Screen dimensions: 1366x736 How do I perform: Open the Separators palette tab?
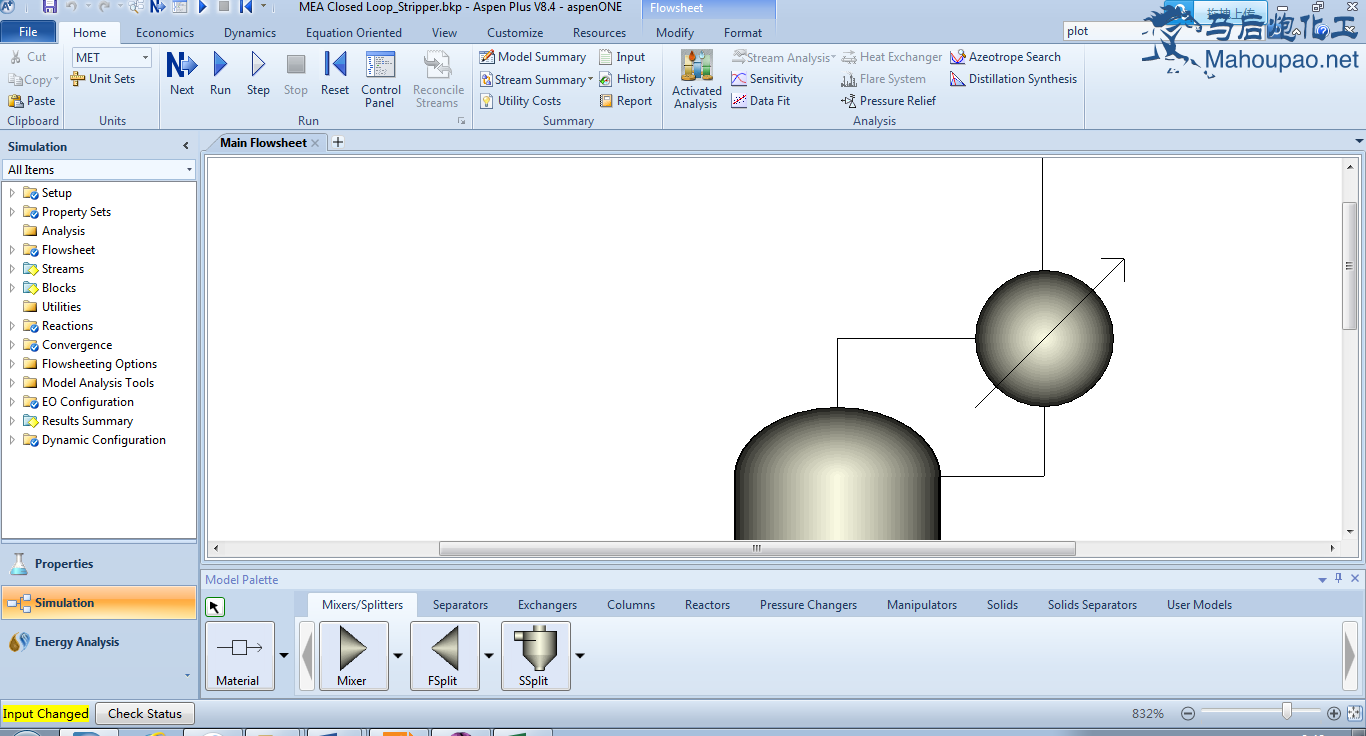click(x=460, y=605)
